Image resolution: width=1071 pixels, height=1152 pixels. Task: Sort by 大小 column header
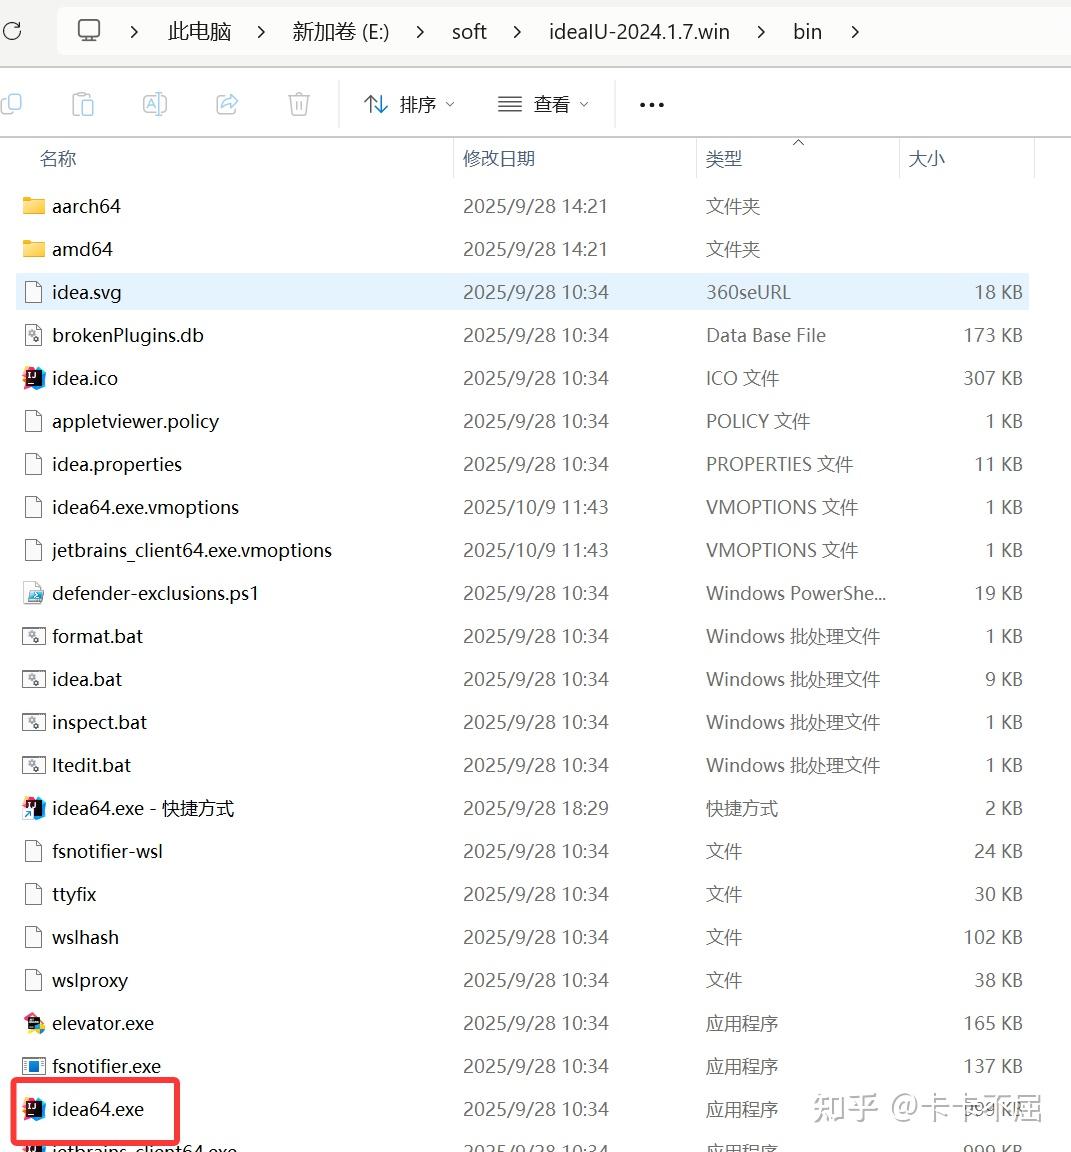[x=926, y=159]
